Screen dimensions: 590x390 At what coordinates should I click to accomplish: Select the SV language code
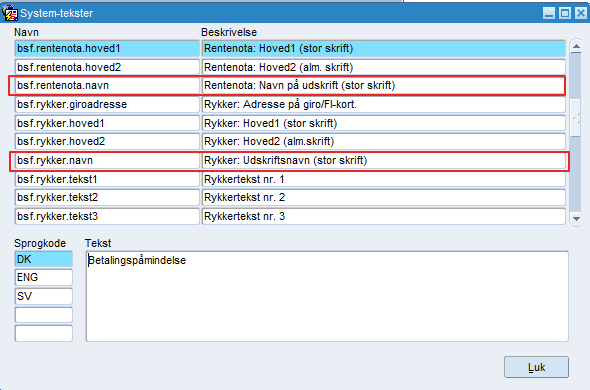coord(44,296)
